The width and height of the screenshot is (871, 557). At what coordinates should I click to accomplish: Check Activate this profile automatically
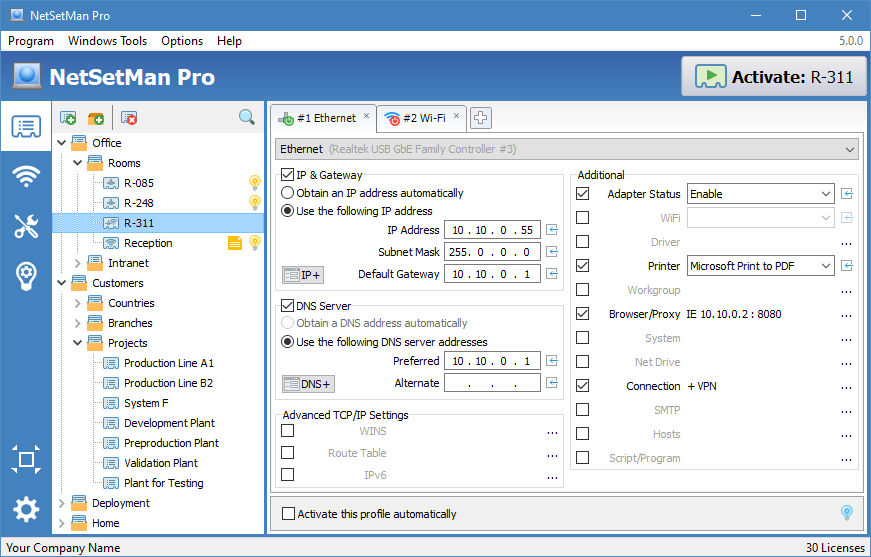tap(288, 514)
